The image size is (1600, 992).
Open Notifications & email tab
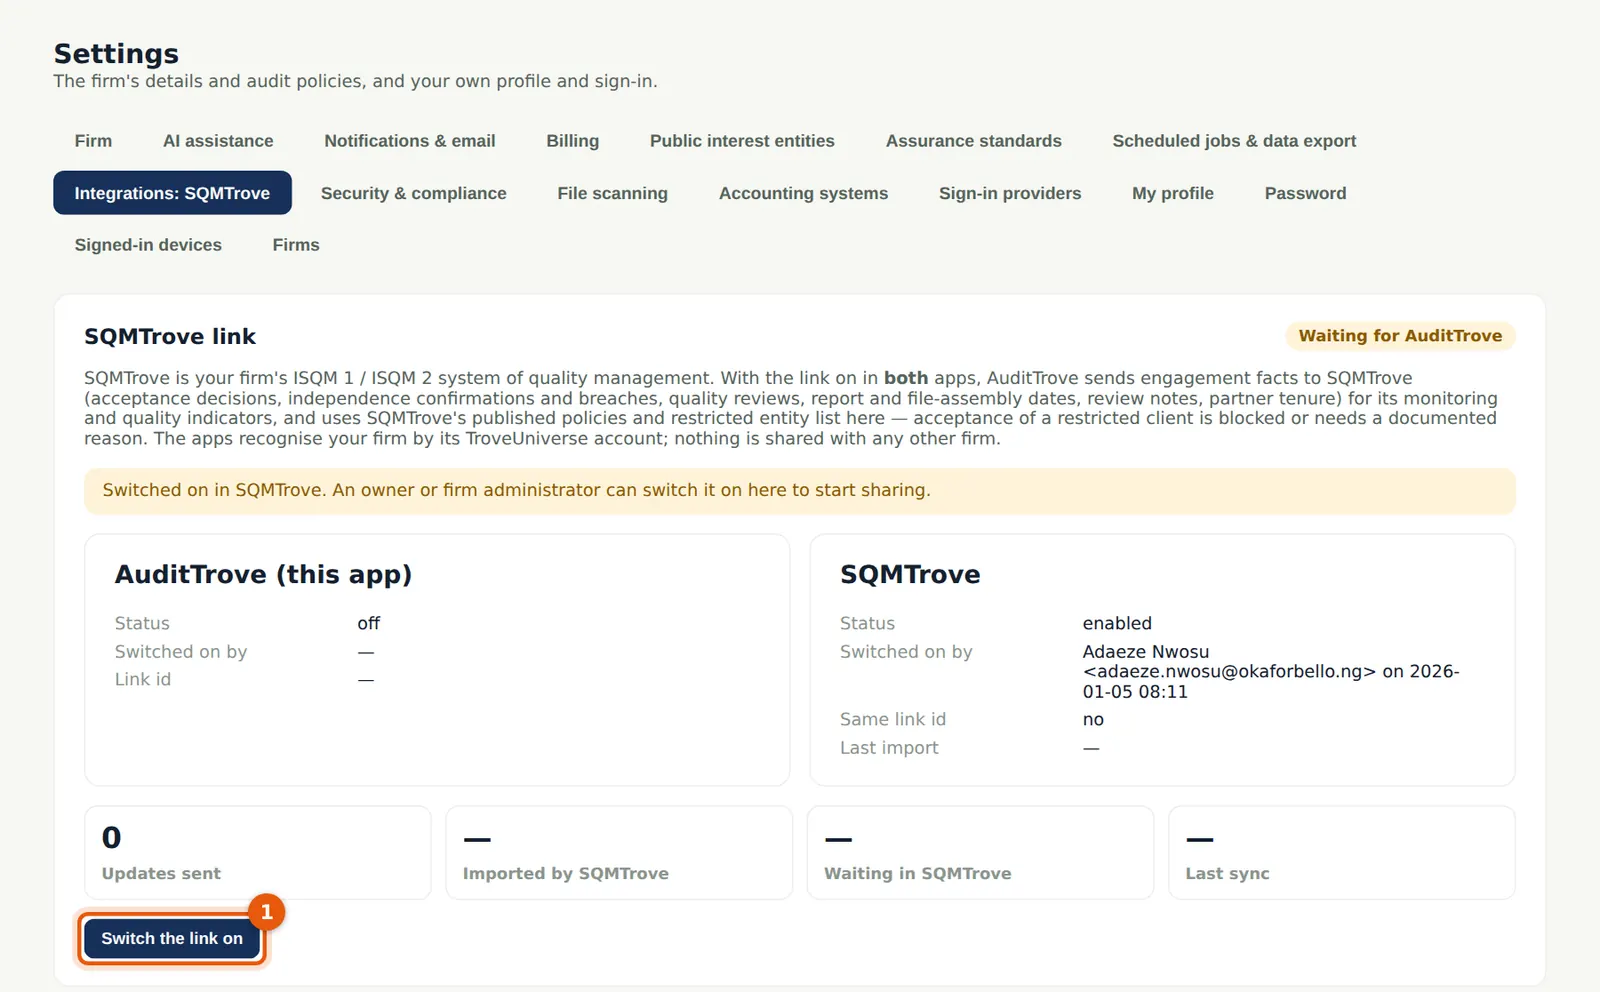[x=410, y=141]
